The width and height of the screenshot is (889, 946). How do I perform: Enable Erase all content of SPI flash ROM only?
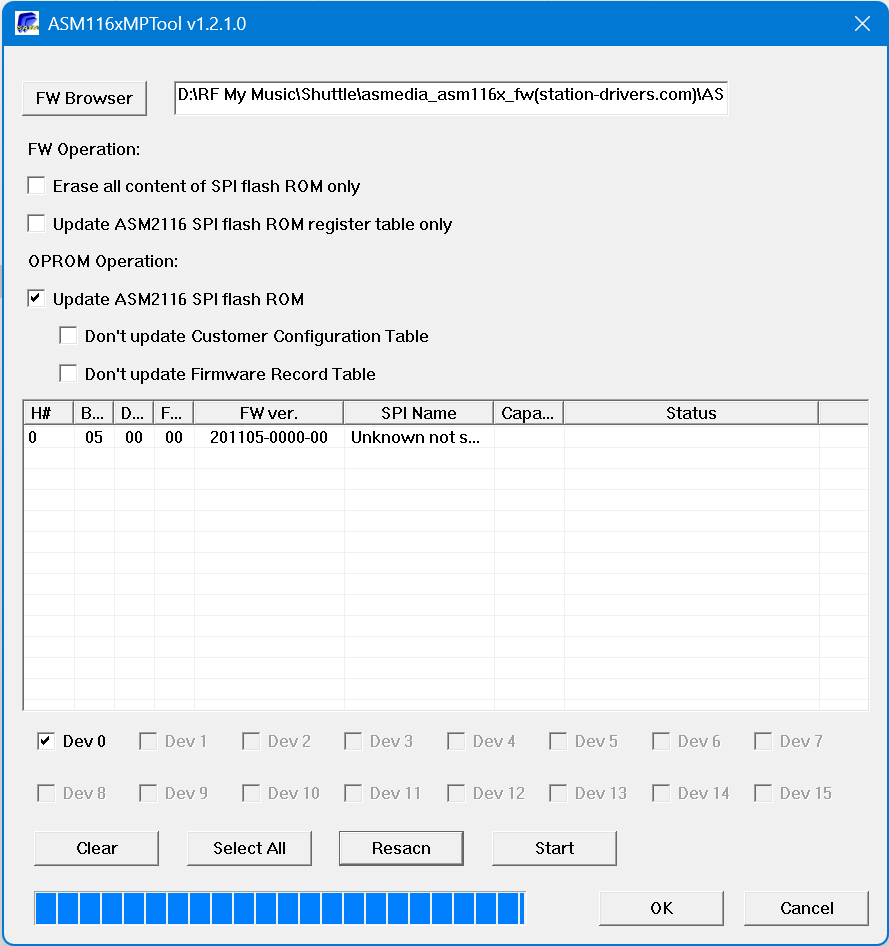coord(37,186)
